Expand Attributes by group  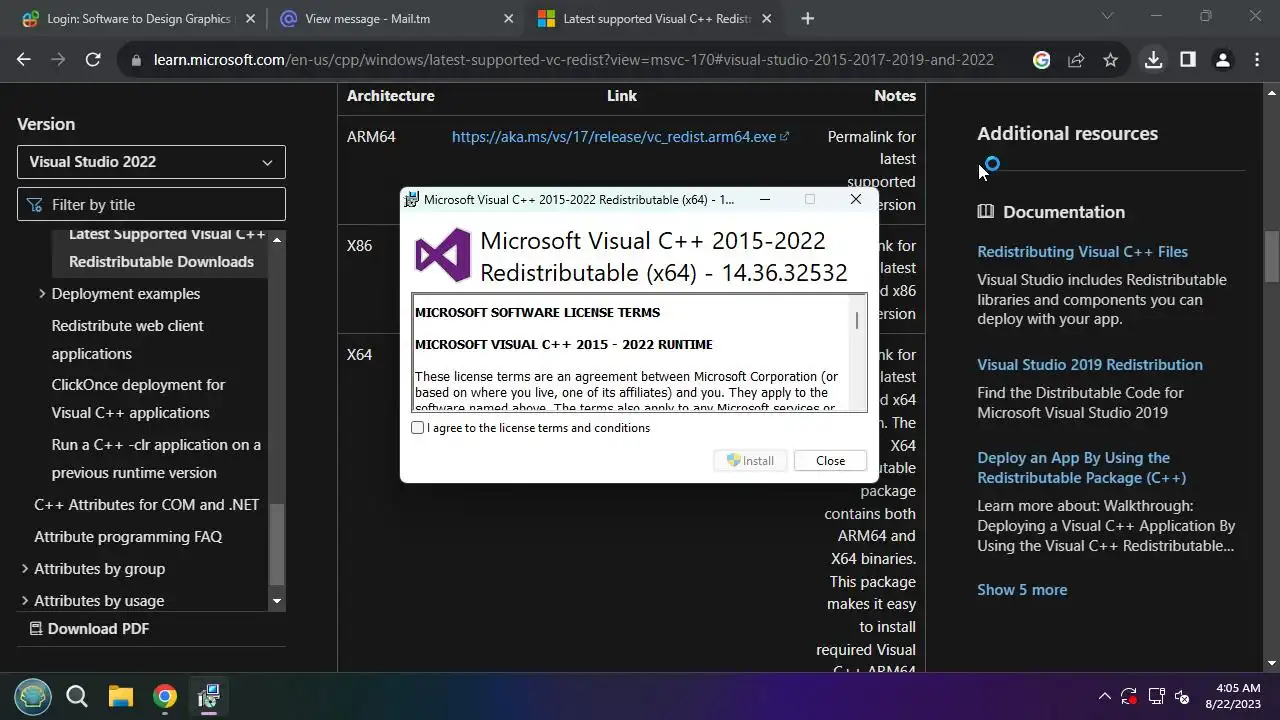coord(25,569)
